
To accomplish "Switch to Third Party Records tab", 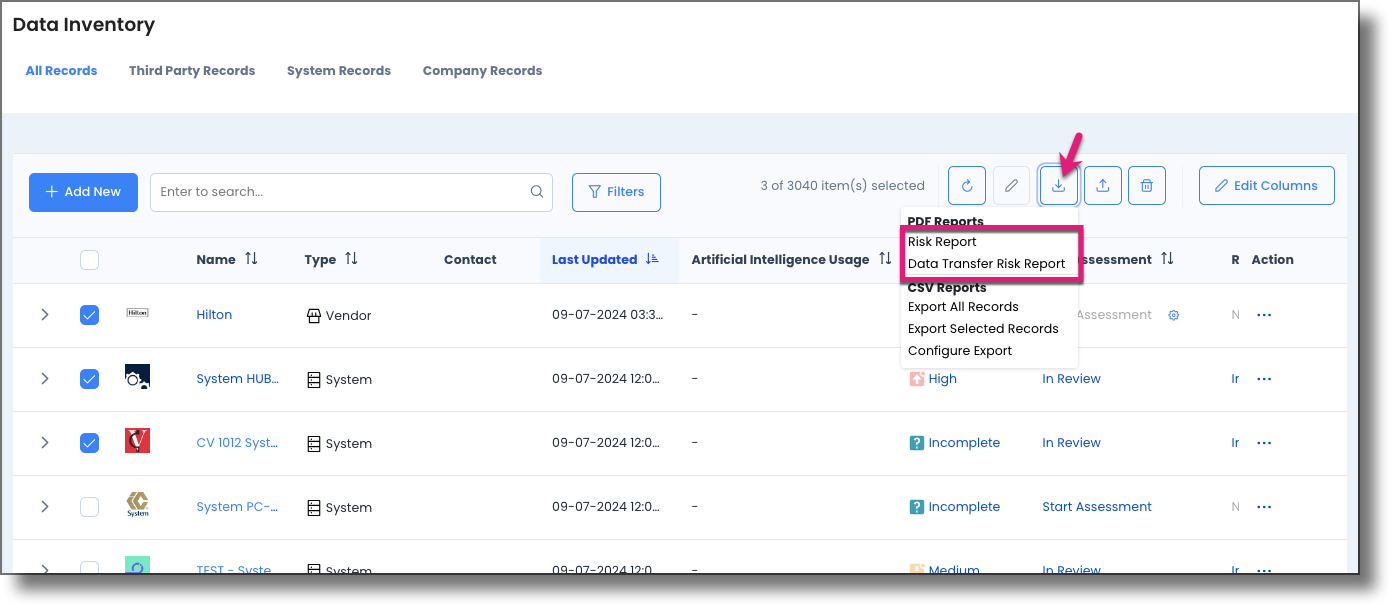I will pos(192,71).
